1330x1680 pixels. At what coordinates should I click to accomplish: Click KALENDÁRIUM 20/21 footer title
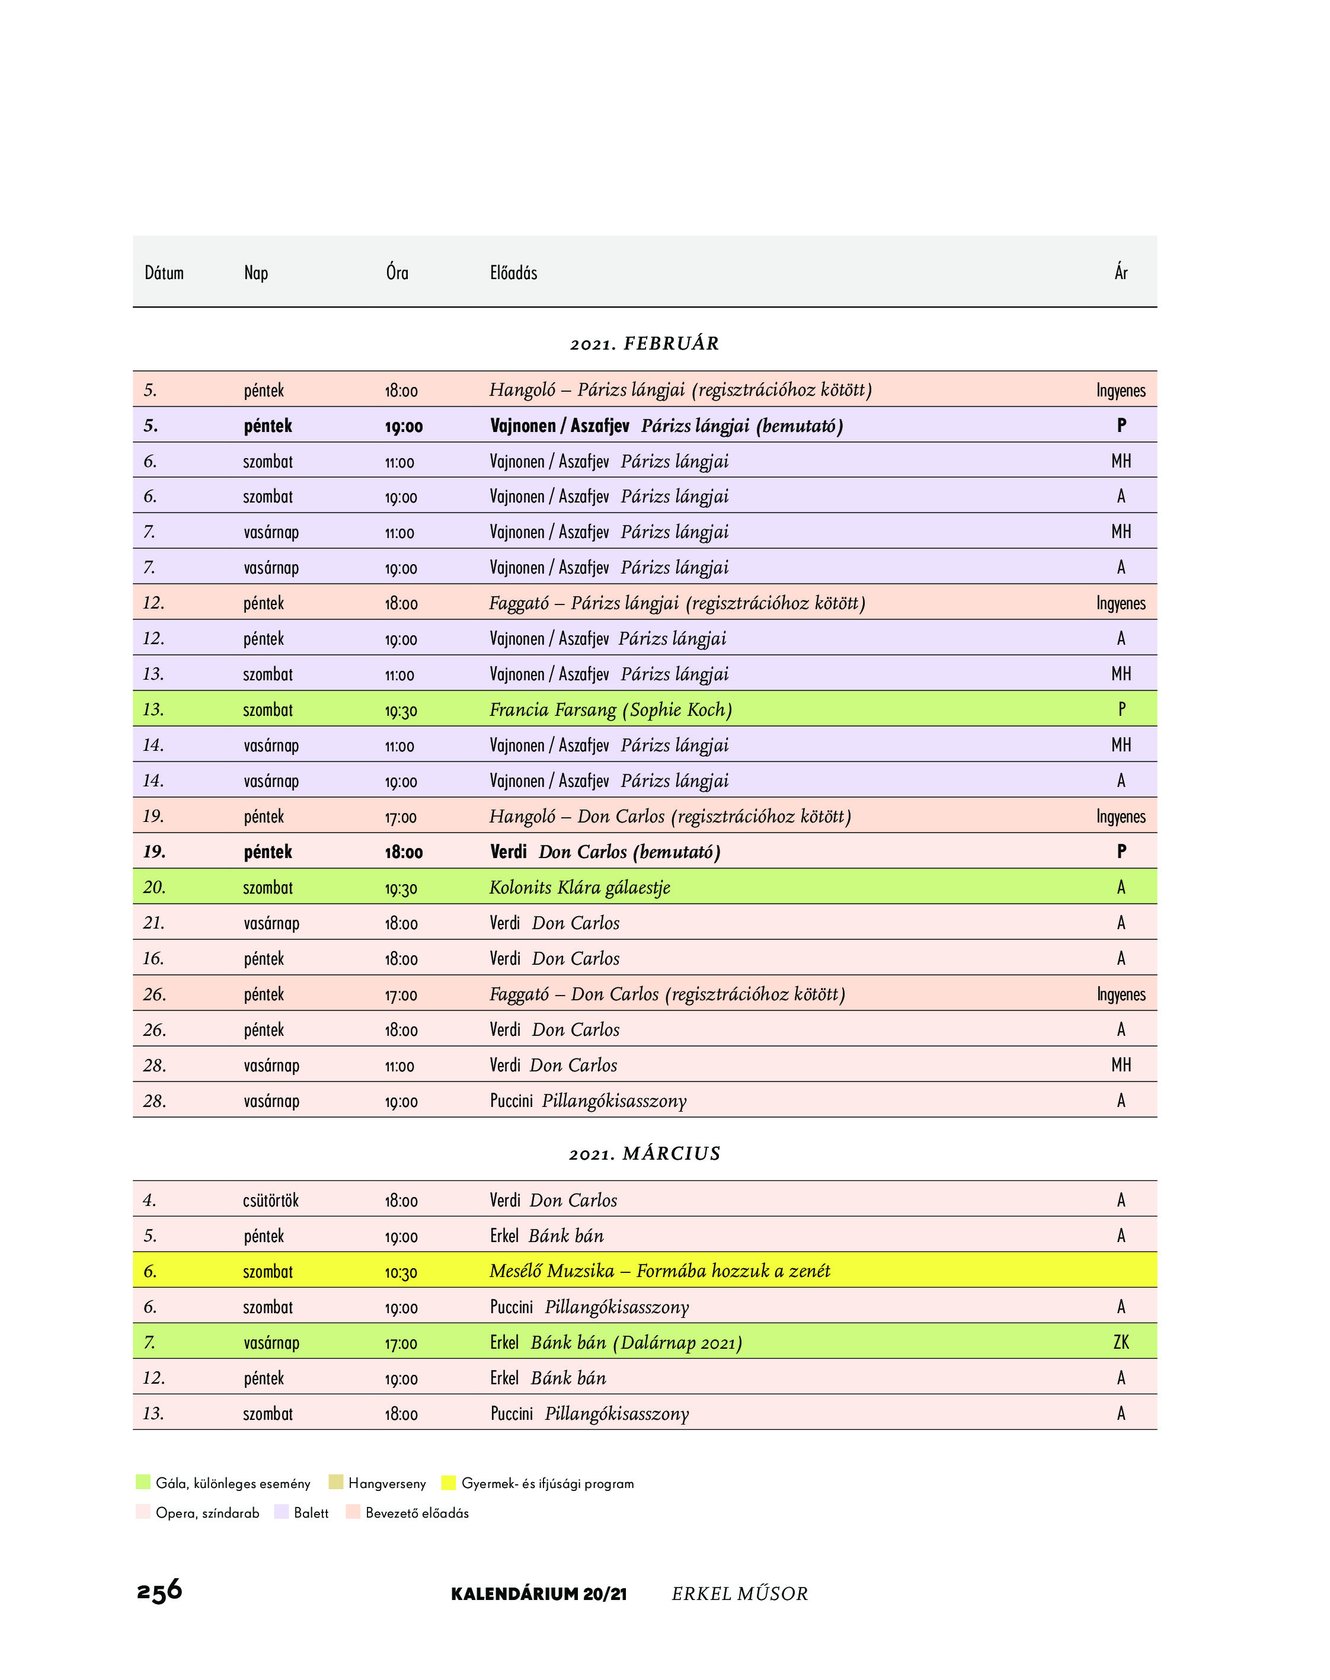pos(539,1594)
